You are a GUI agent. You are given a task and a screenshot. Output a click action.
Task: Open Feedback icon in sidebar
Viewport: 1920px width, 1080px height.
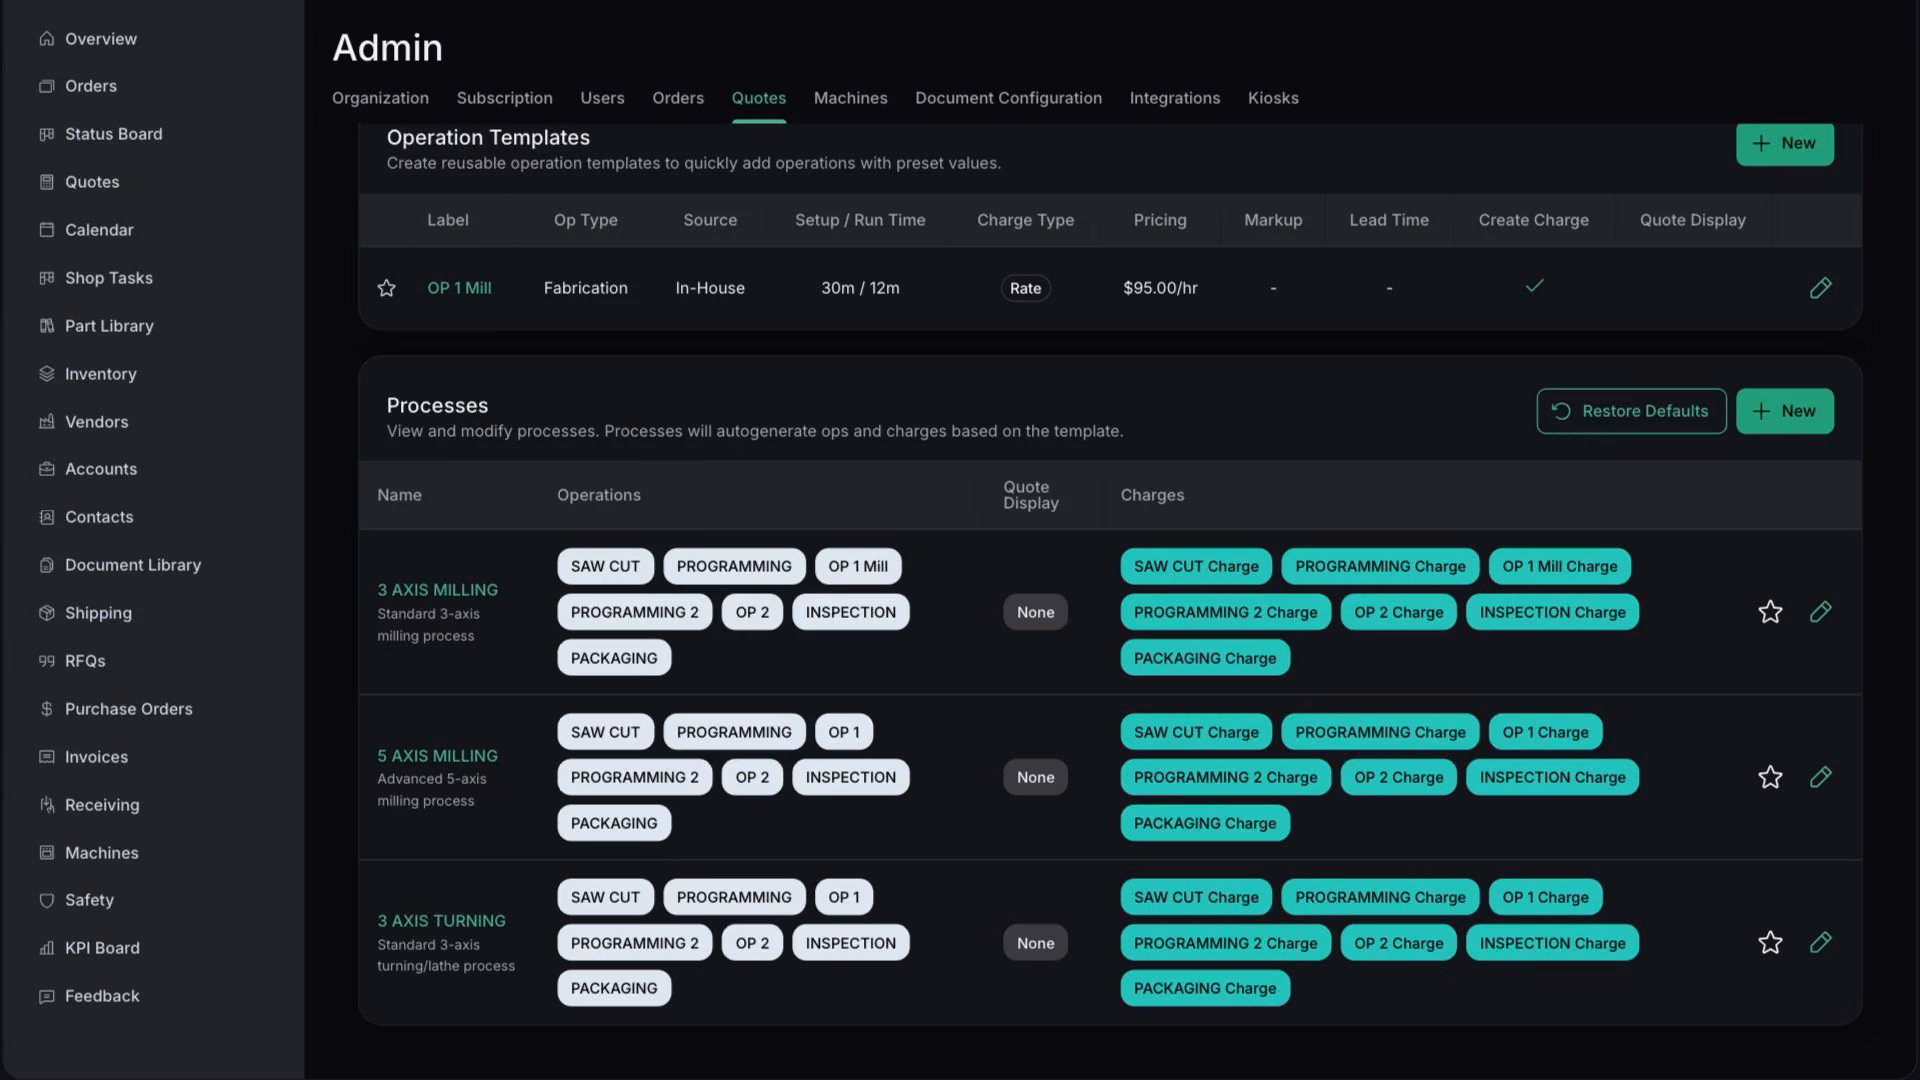46,996
